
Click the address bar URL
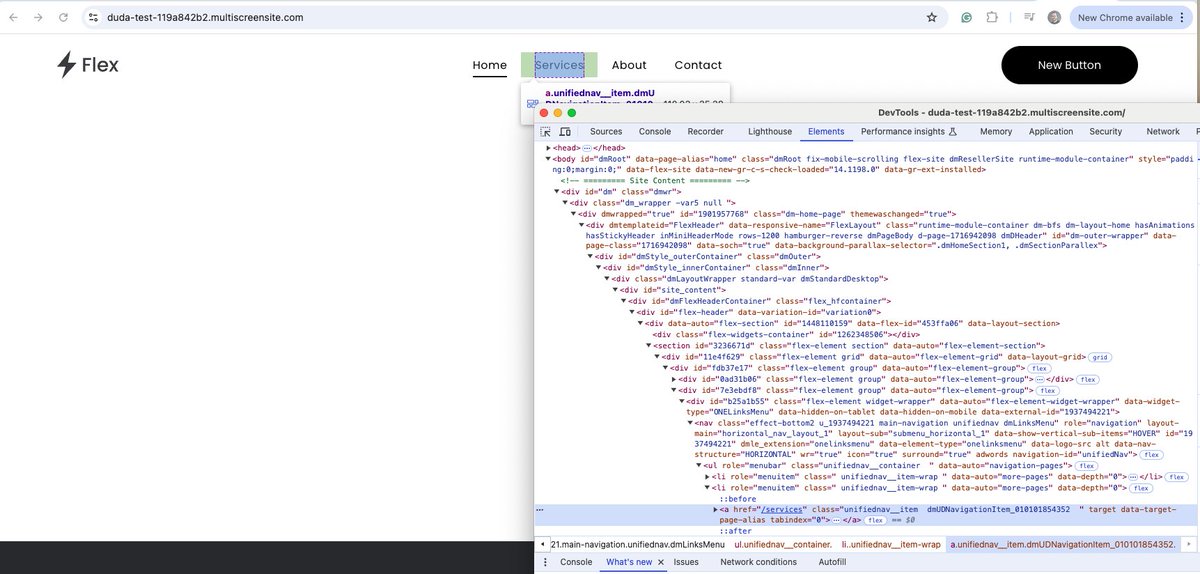tap(205, 17)
